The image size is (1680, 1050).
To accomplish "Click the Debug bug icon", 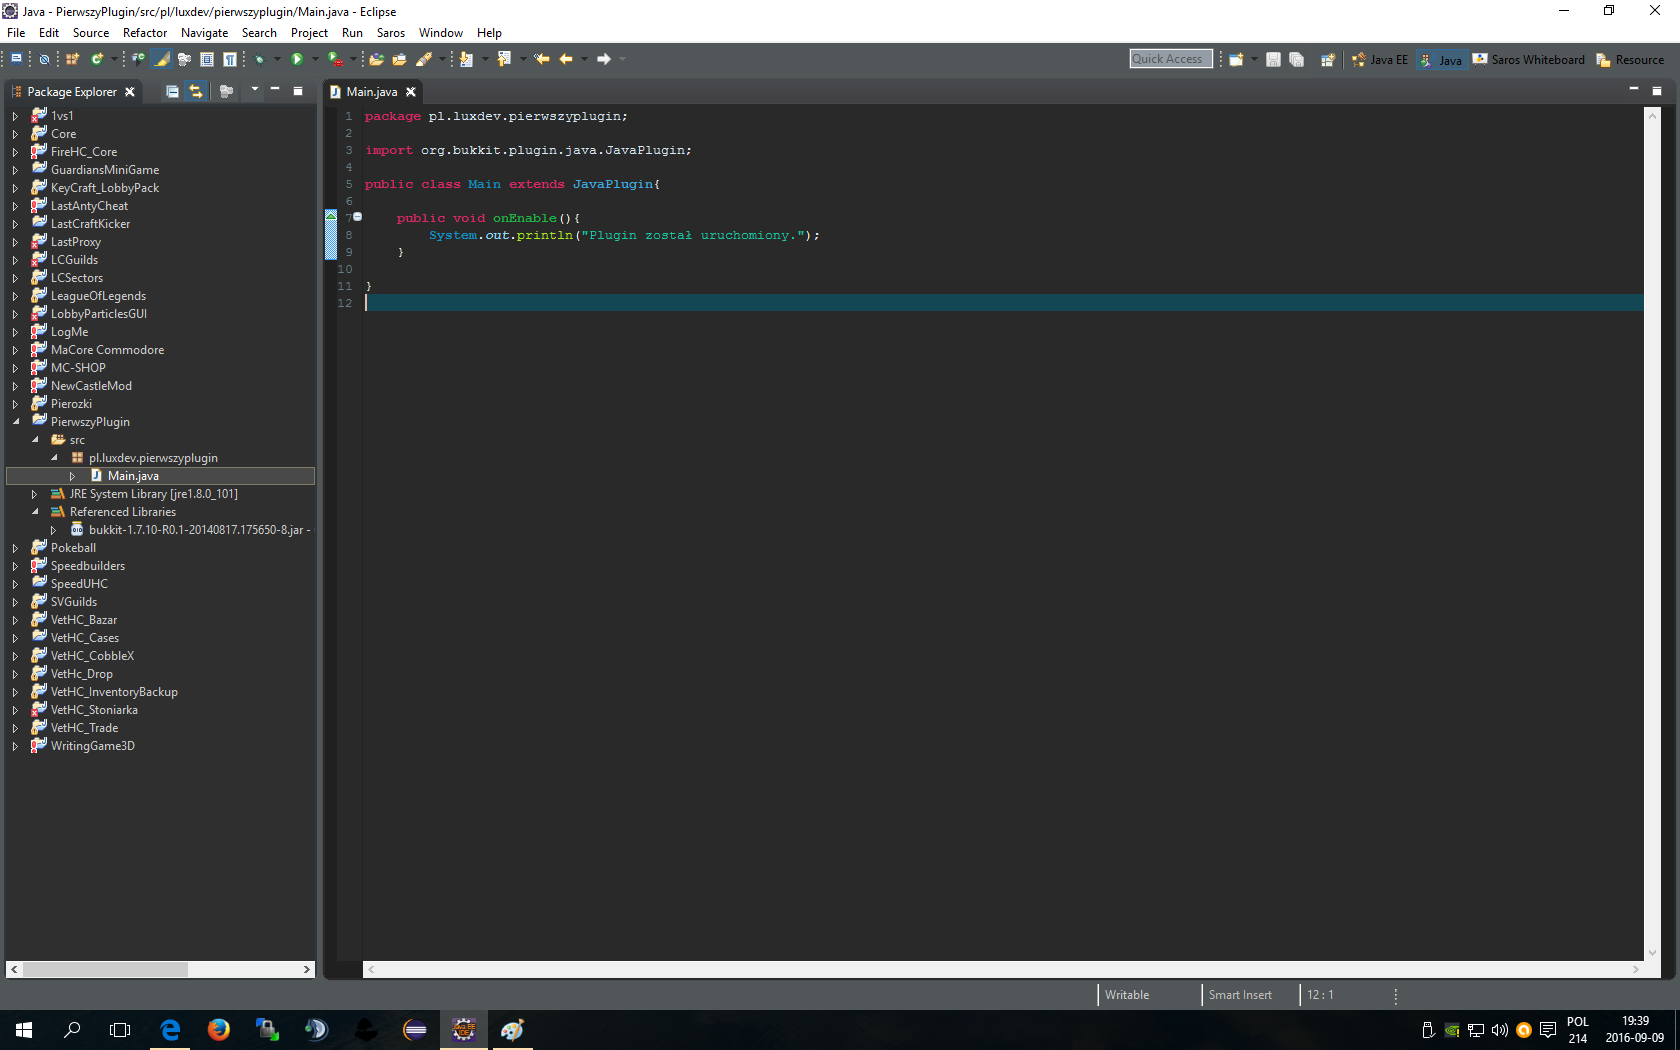I will pyautogui.click(x=259, y=60).
